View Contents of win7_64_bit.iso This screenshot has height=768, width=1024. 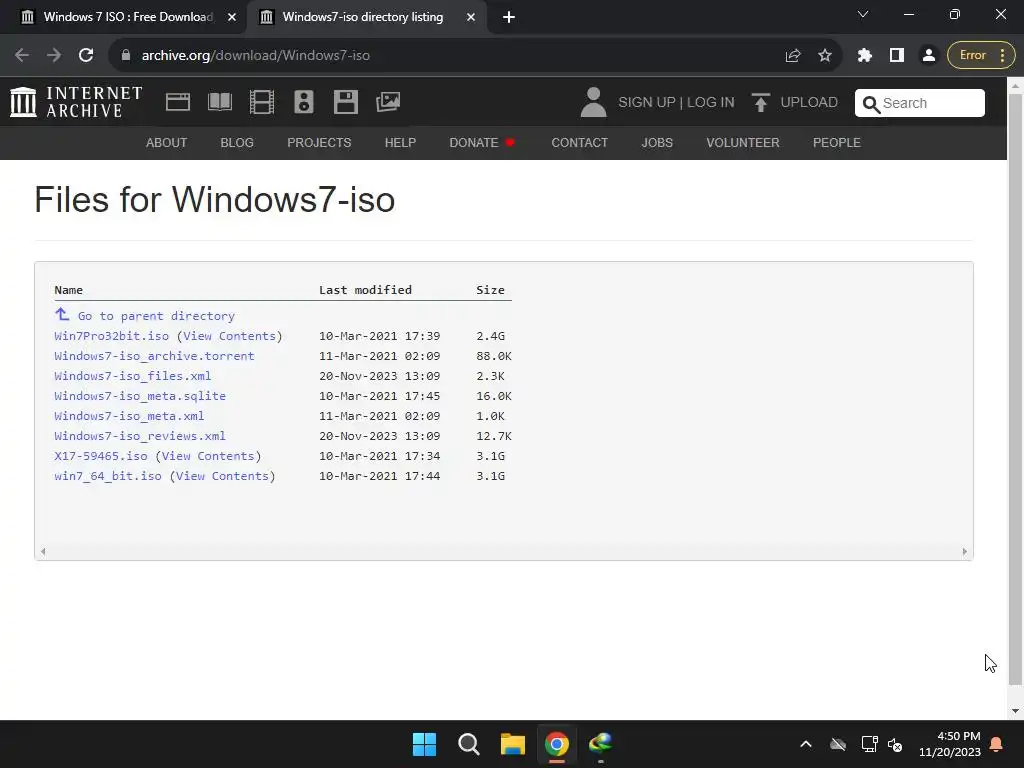click(x=222, y=476)
